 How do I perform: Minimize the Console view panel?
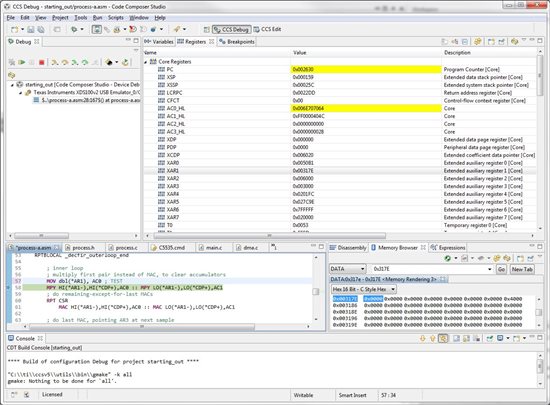click(532, 337)
